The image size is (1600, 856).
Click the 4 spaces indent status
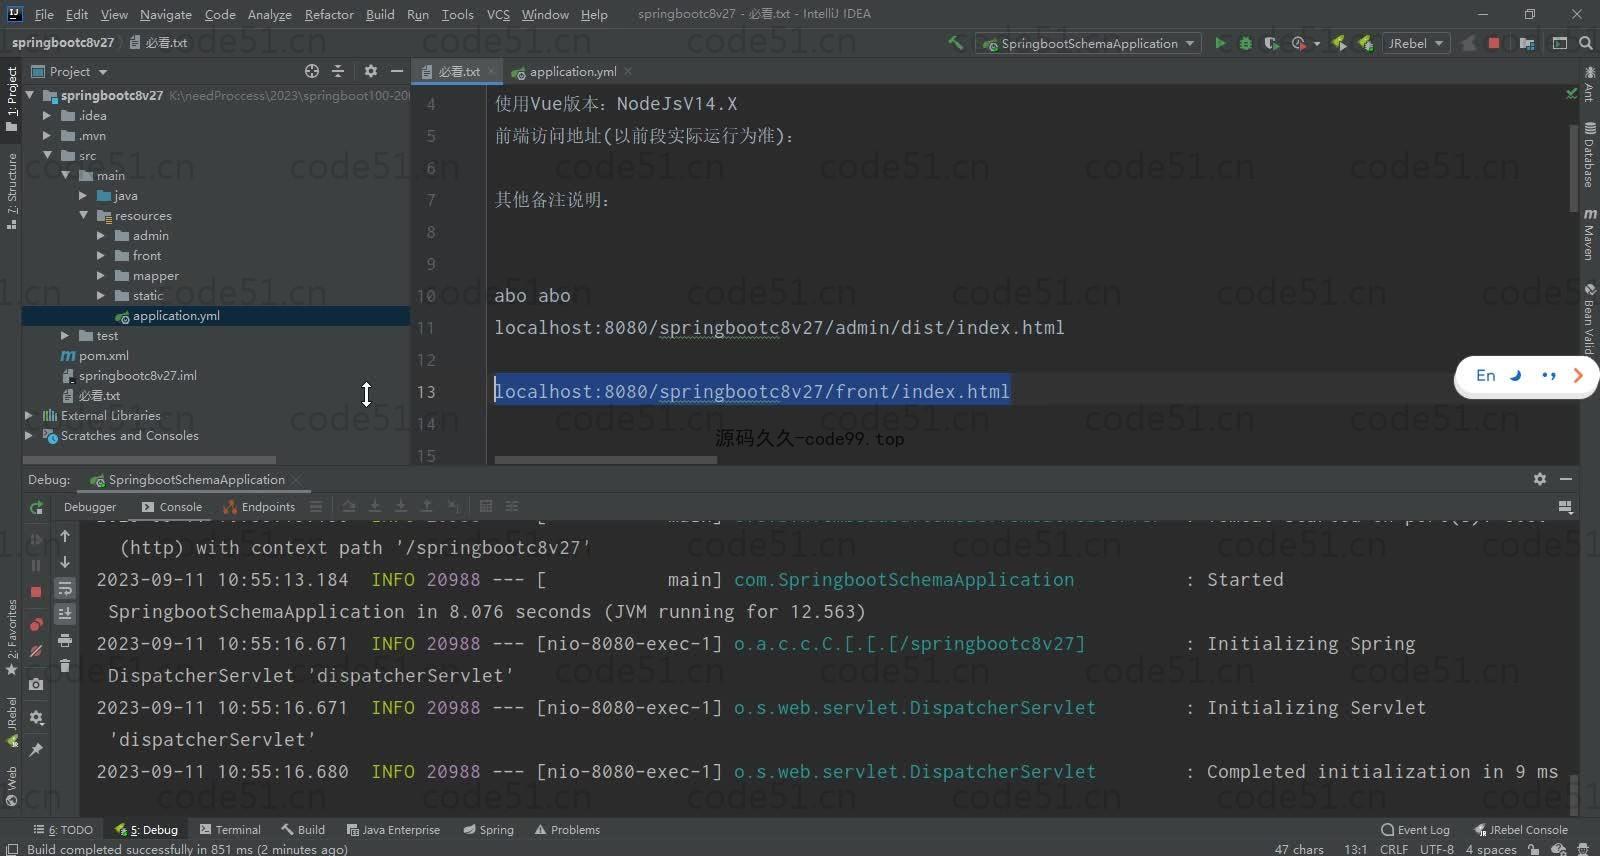pos(1490,849)
